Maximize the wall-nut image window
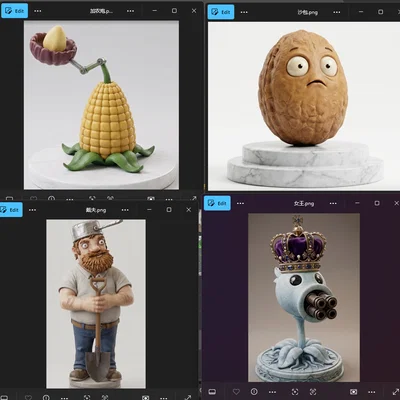Viewport: 400px width, 400px height. (x=380, y=12)
